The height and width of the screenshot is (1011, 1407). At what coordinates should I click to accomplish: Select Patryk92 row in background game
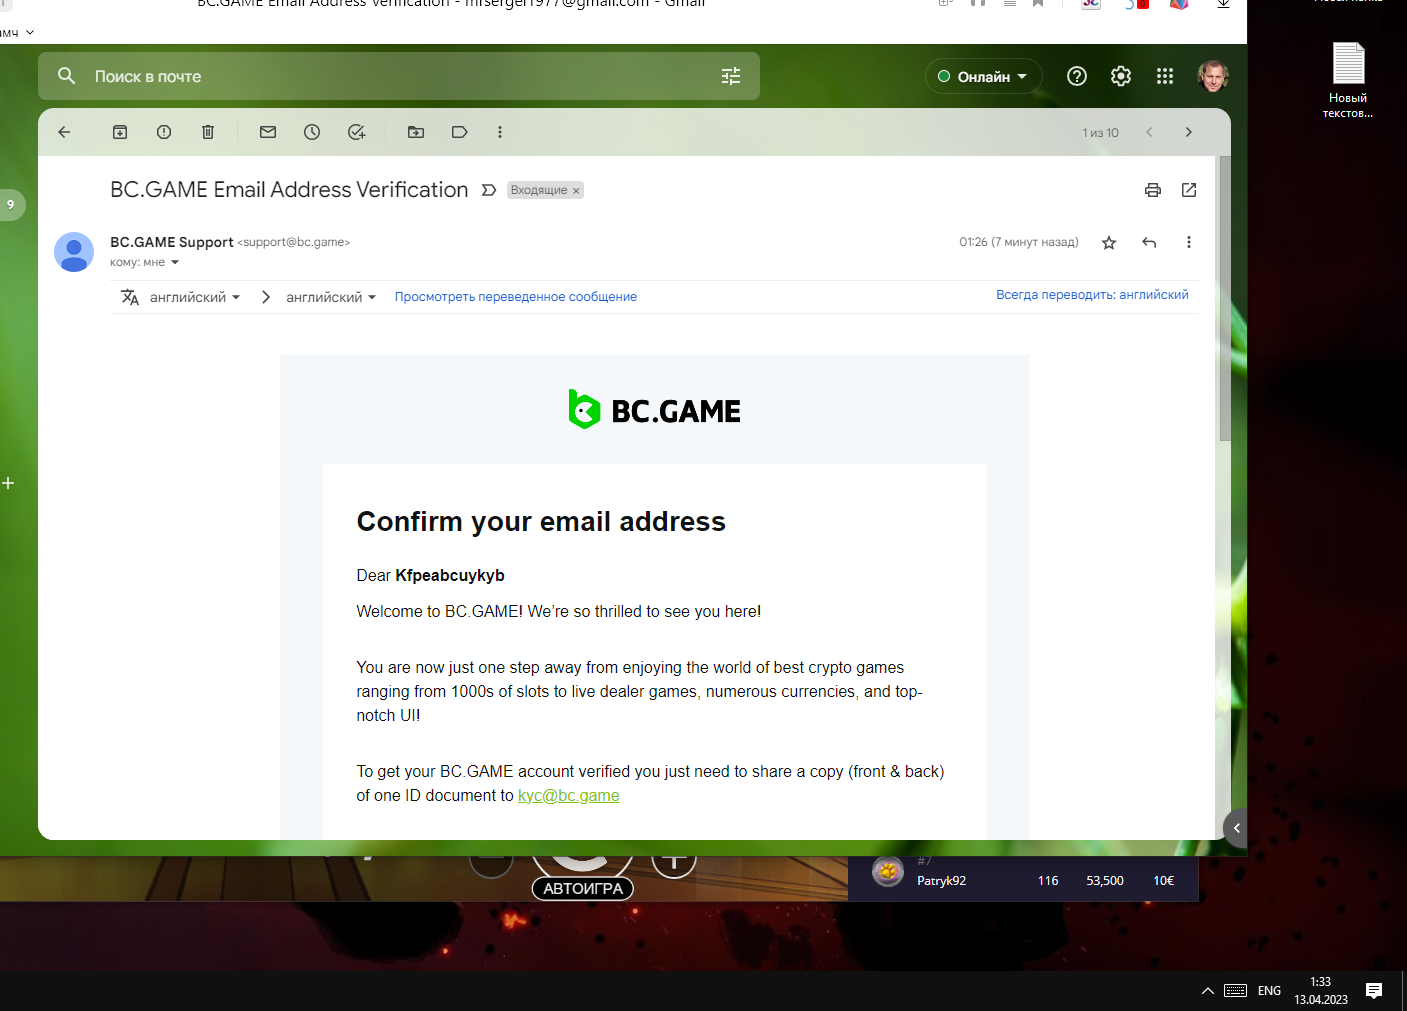[x=1023, y=880]
